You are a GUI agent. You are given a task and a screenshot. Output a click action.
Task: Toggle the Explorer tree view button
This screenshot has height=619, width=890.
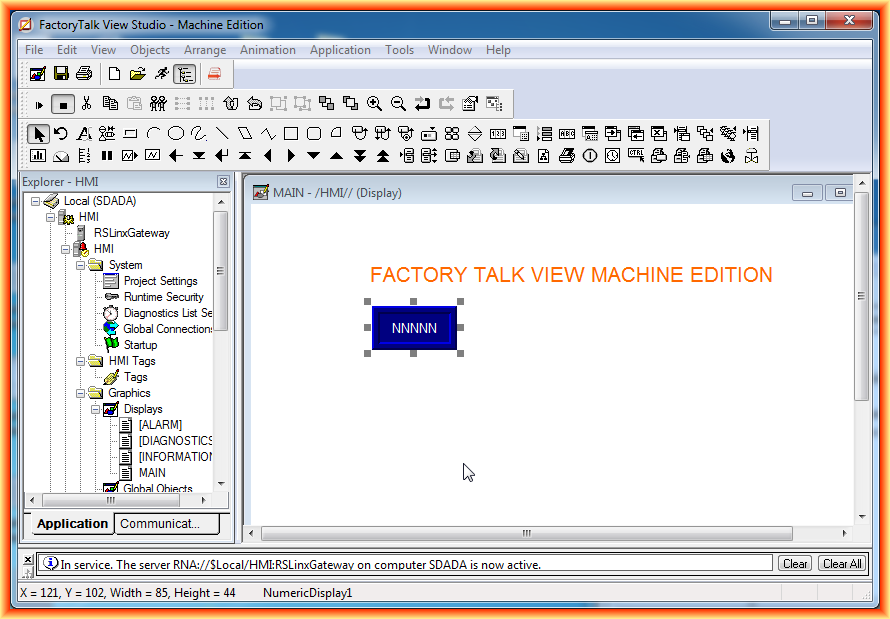(x=184, y=74)
